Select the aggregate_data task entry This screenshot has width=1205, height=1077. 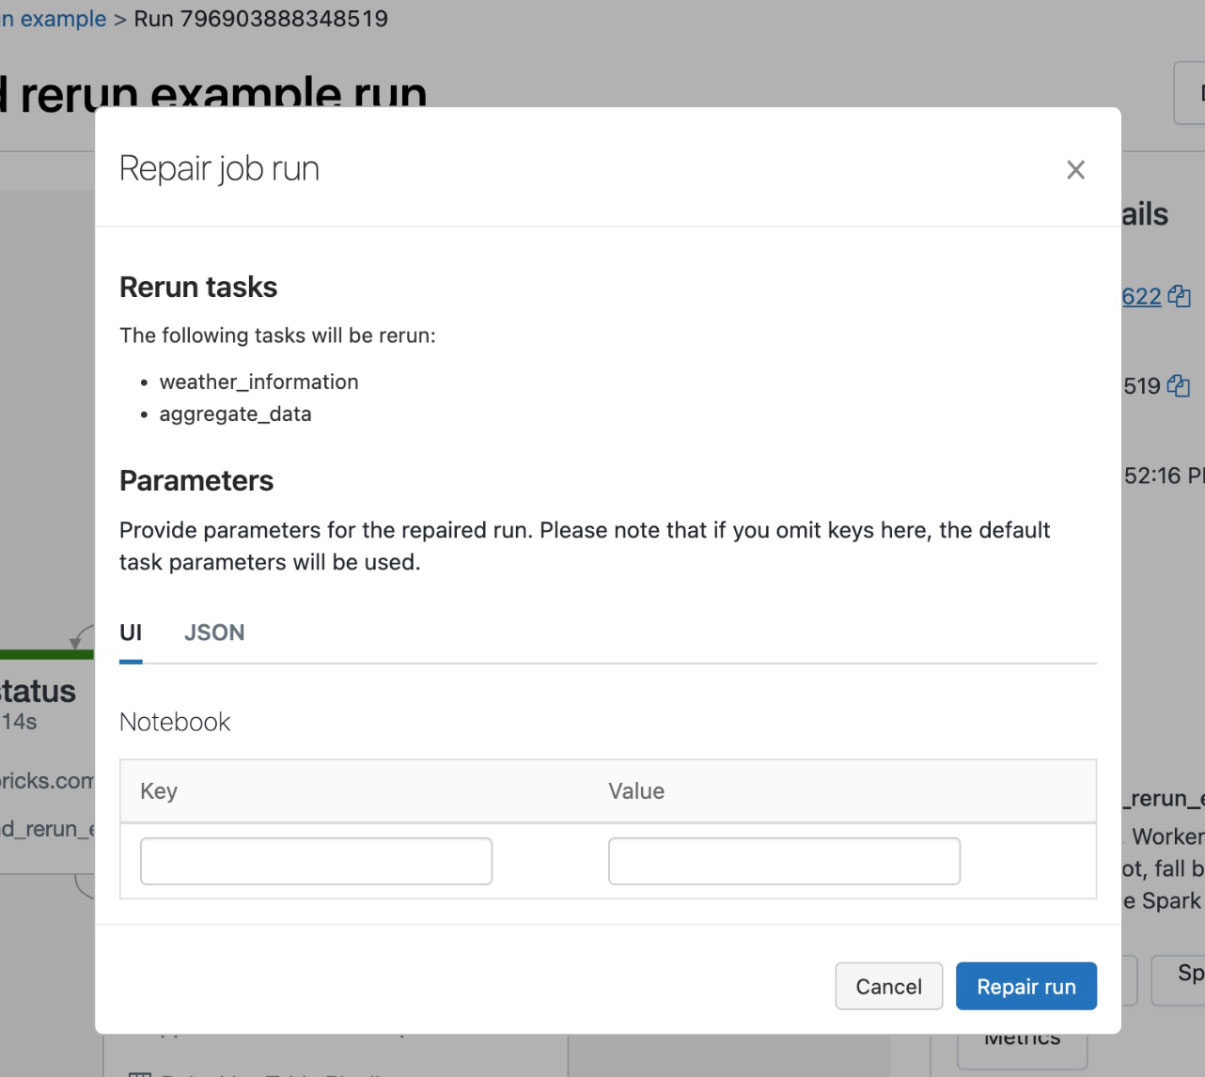point(235,414)
